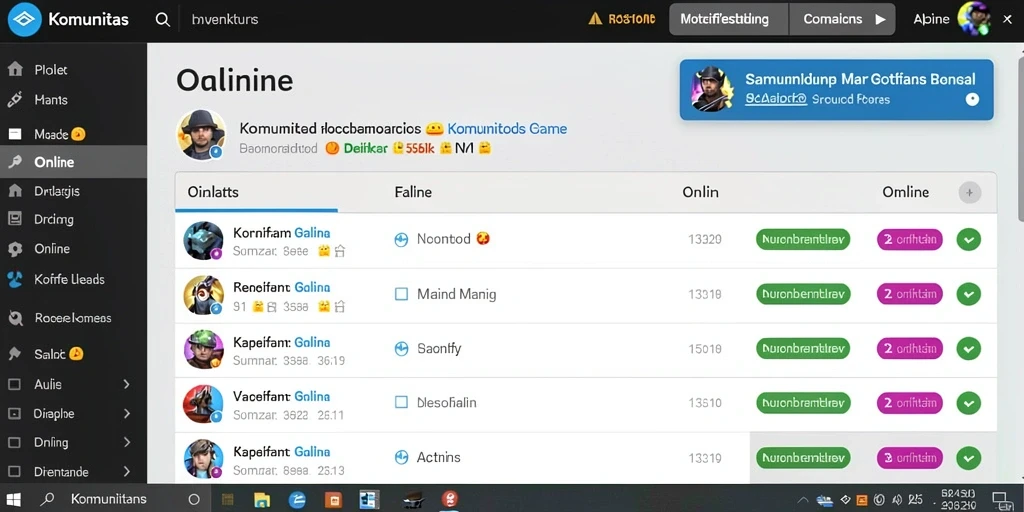Image resolution: width=1024 pixels, height=512 pixels.
Task: Open the Moade sidebar item icon
Action: click(14, 135)
